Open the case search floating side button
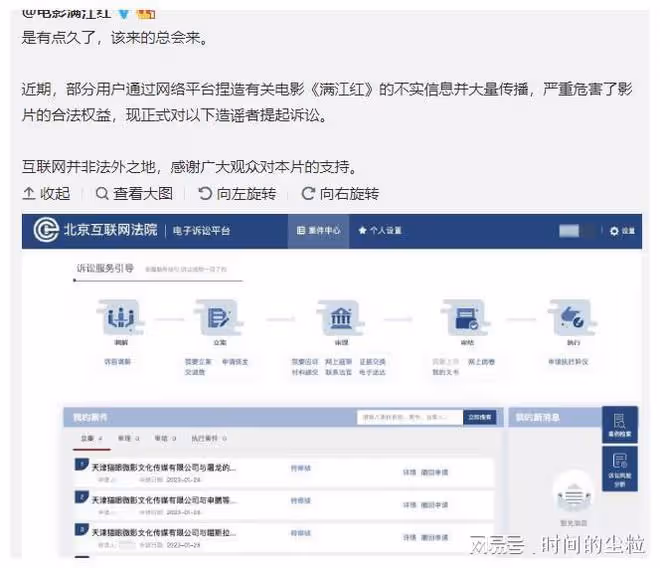 coord(620,424)
